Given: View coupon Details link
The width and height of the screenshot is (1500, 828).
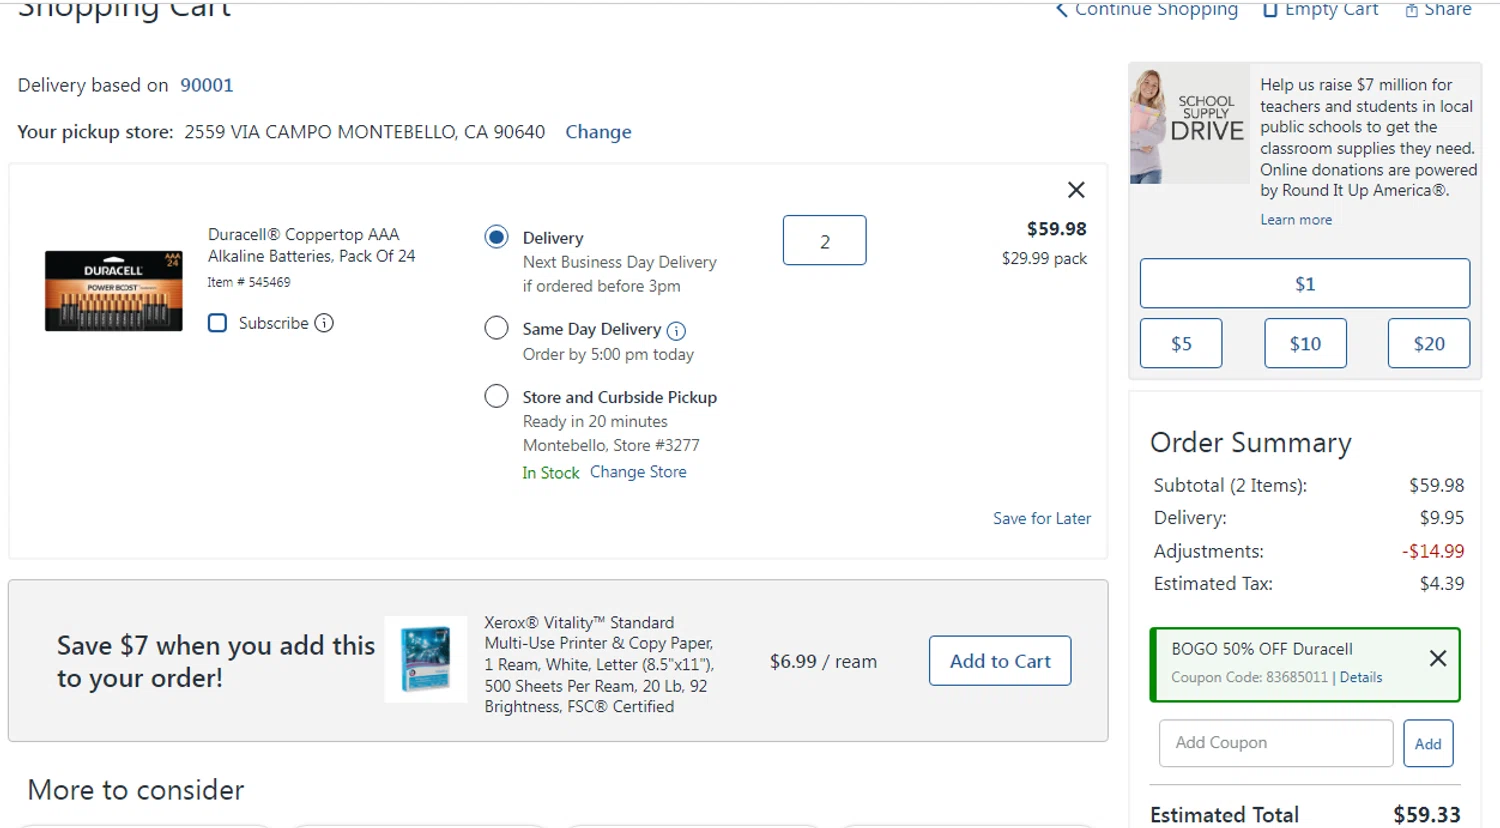Looking at the screenshot, I should (1361, 677).
